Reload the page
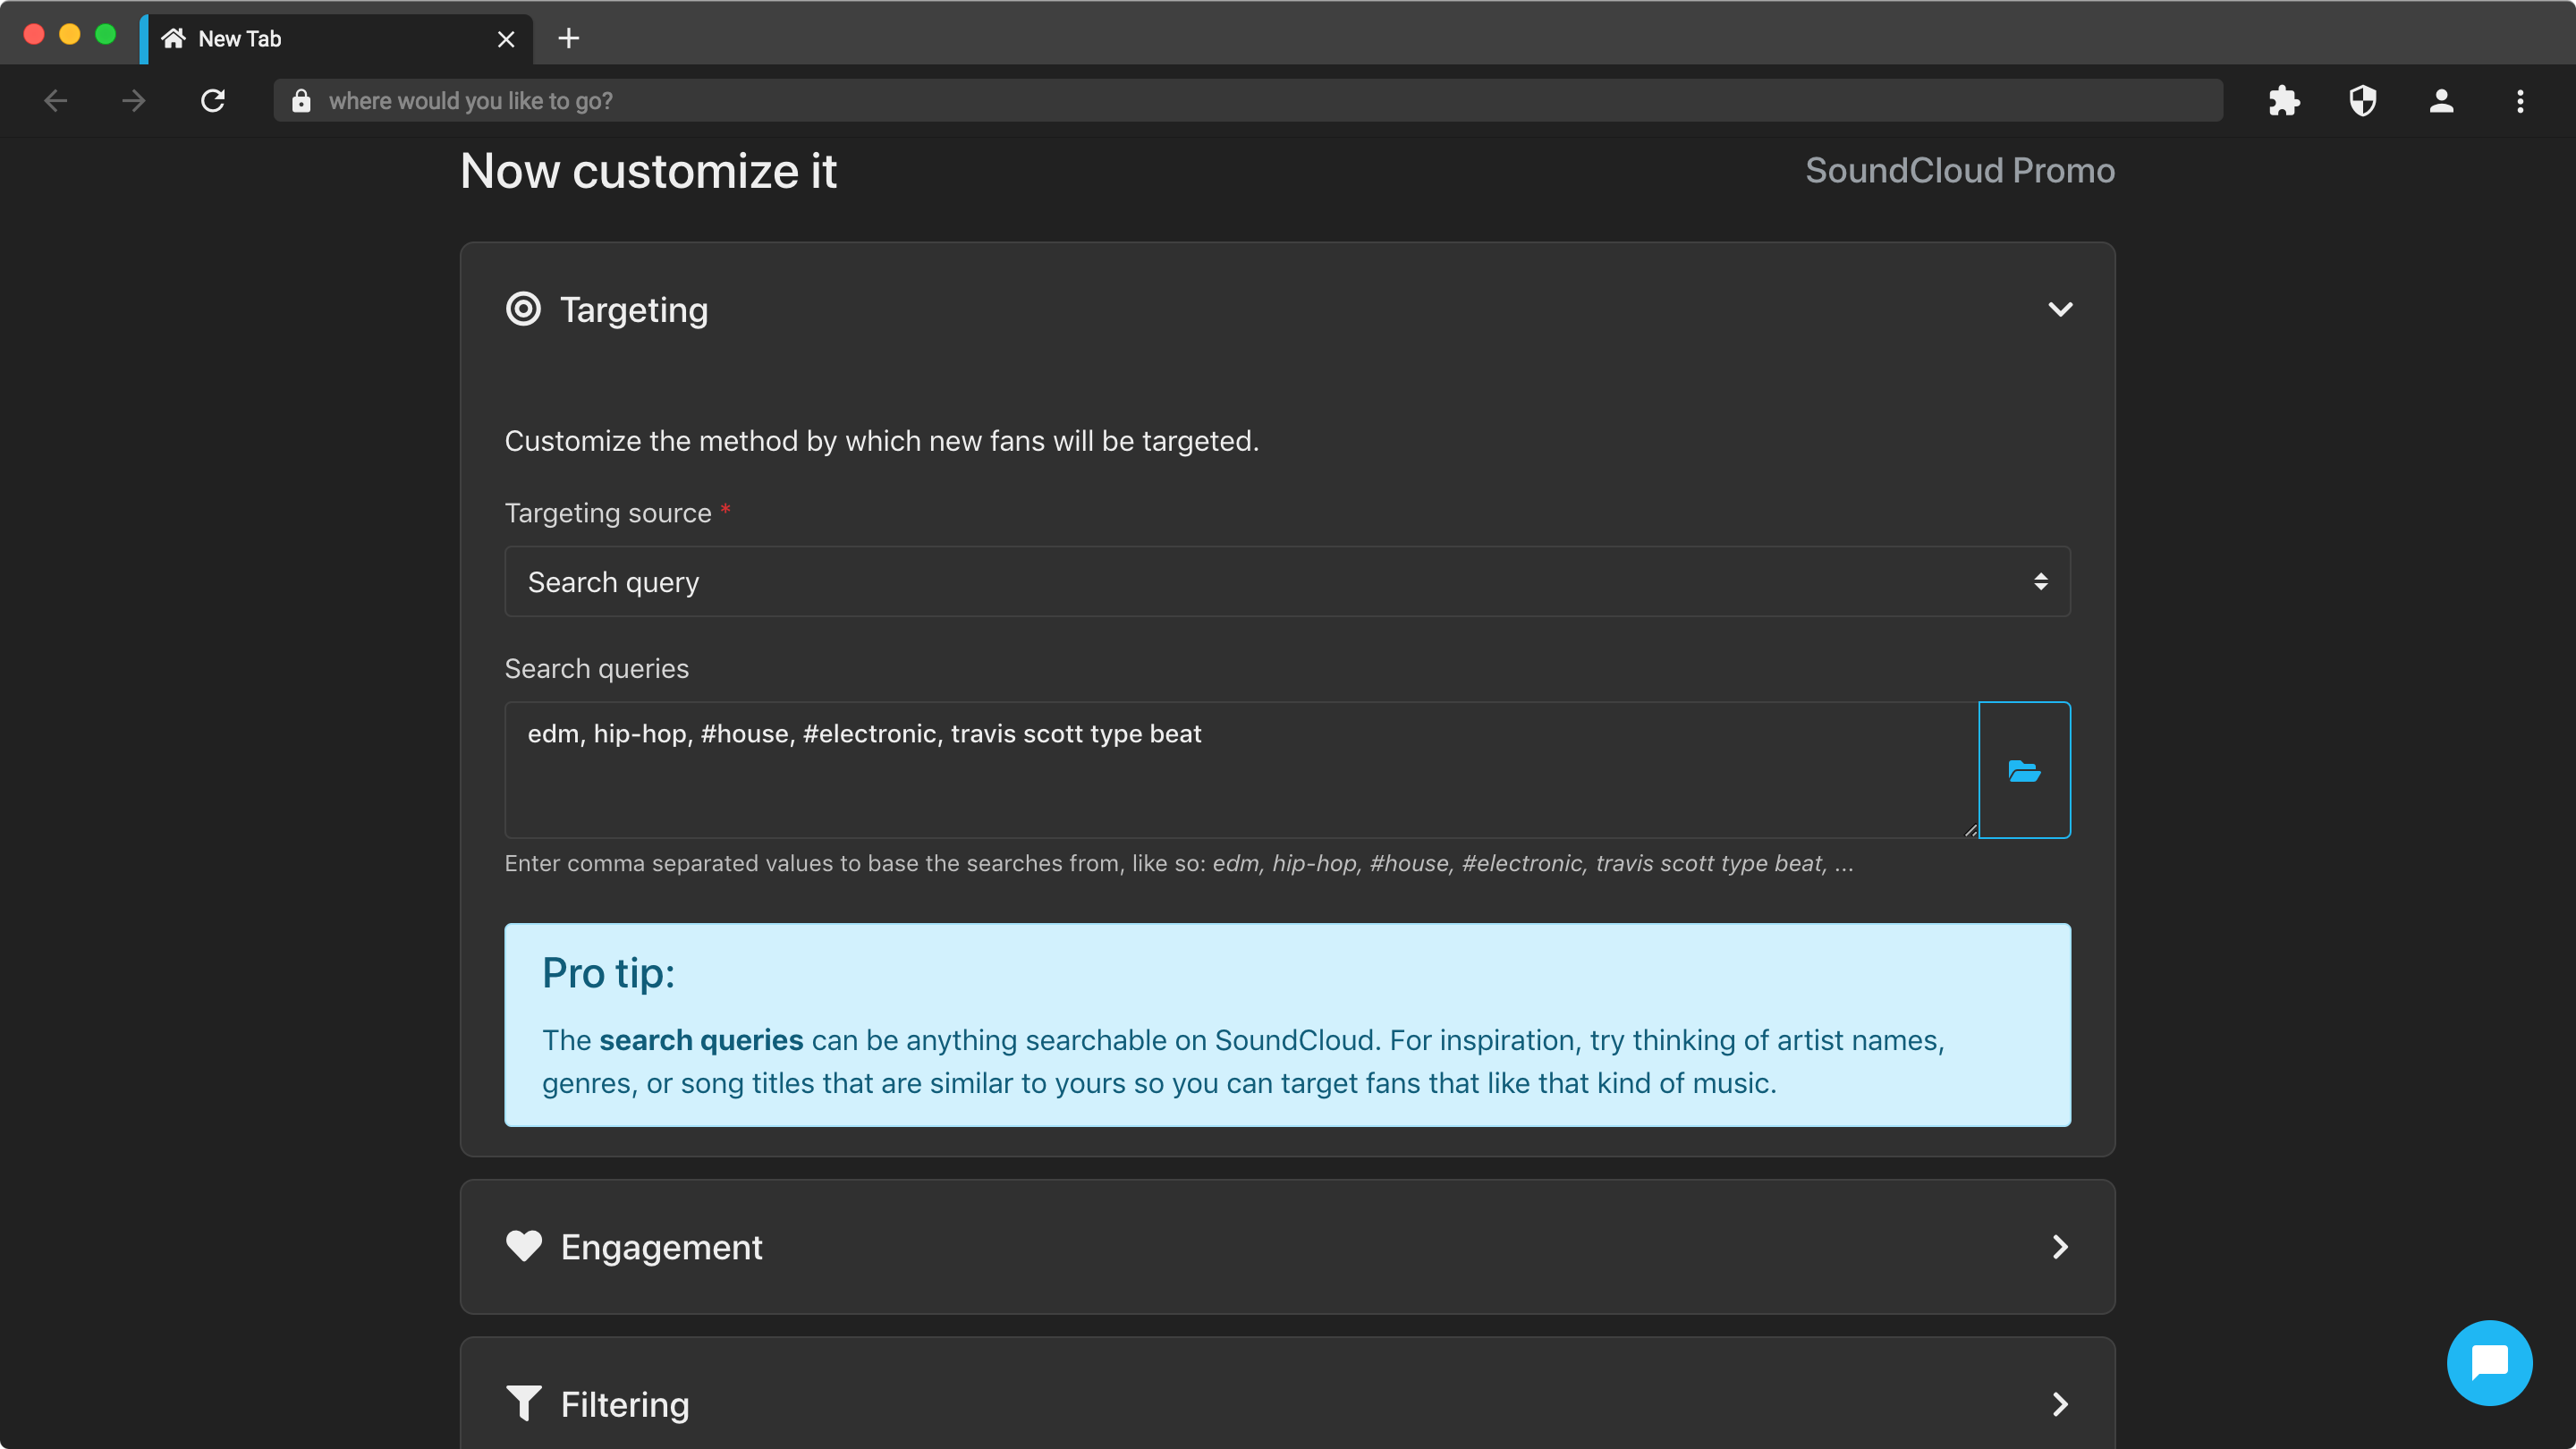2576x1449 pixels. click(x=213, y=101)
